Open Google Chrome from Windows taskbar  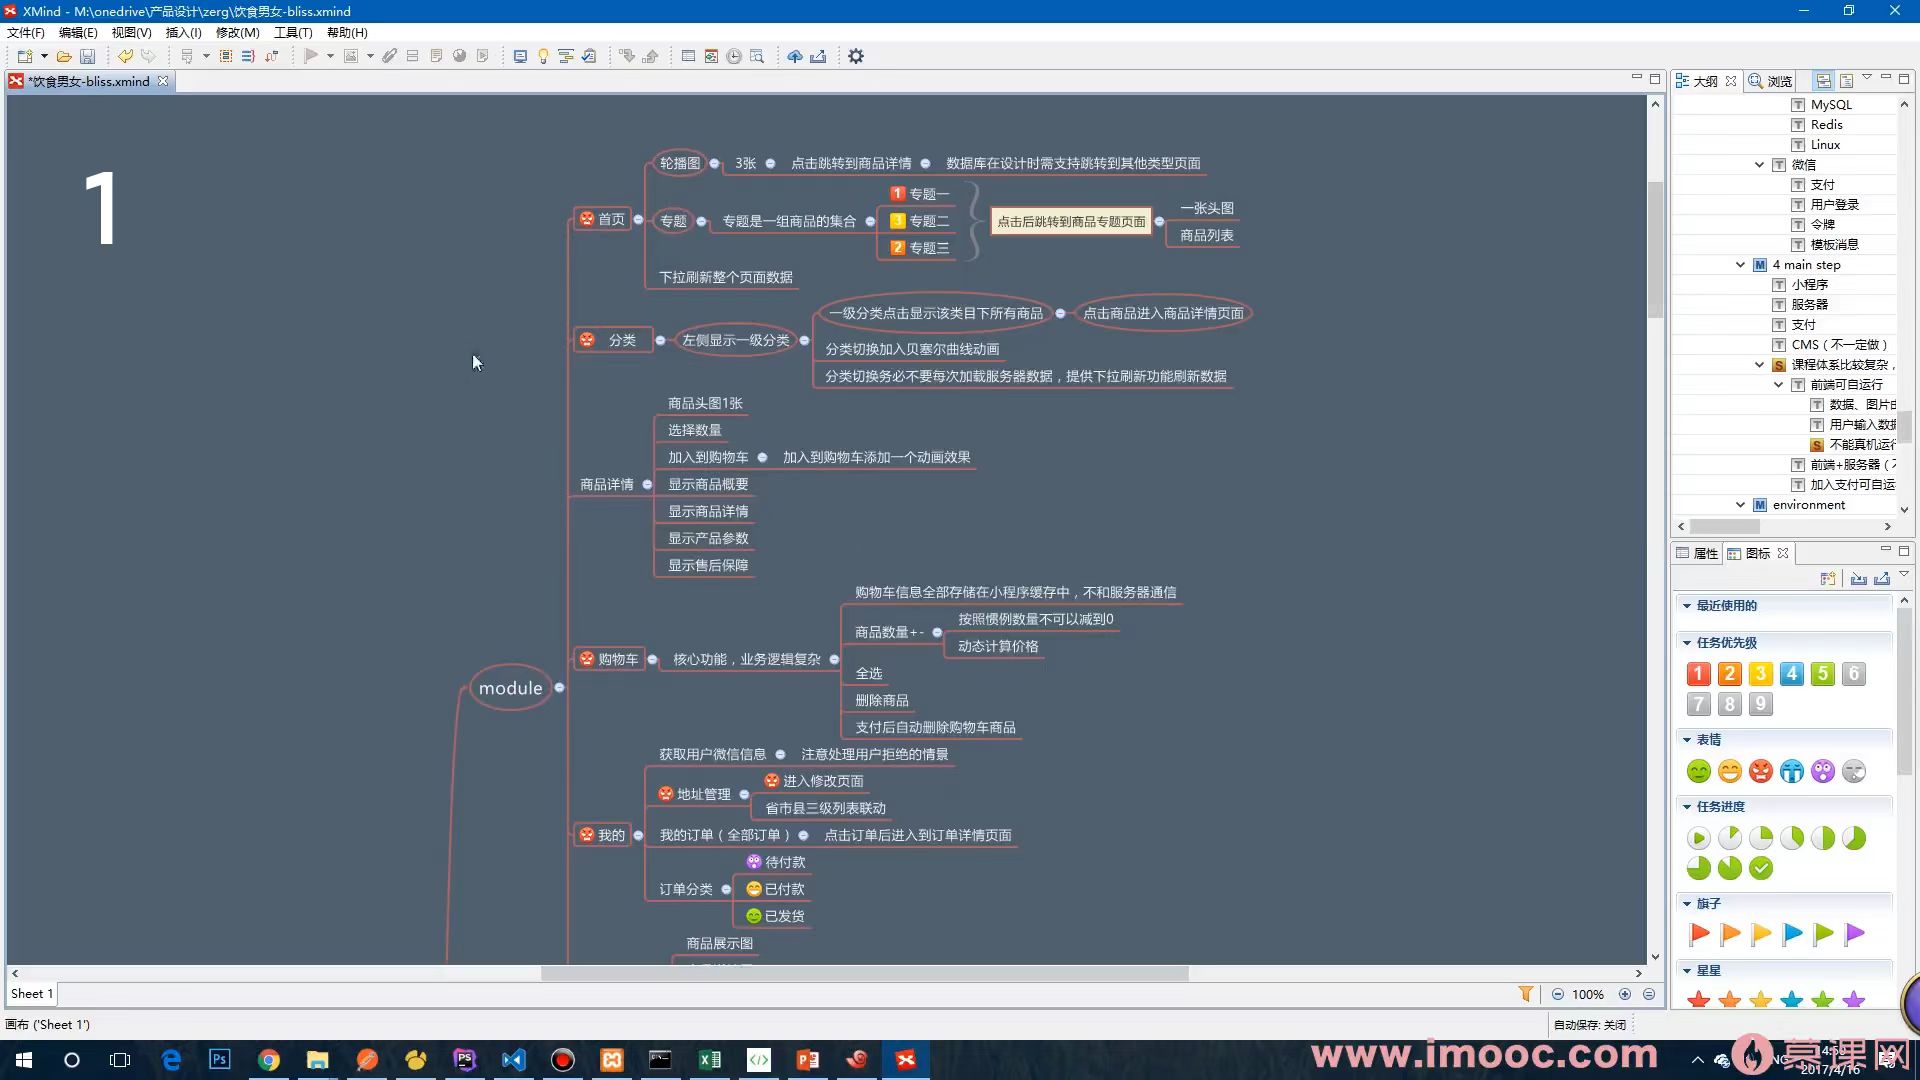point(269,1060)
